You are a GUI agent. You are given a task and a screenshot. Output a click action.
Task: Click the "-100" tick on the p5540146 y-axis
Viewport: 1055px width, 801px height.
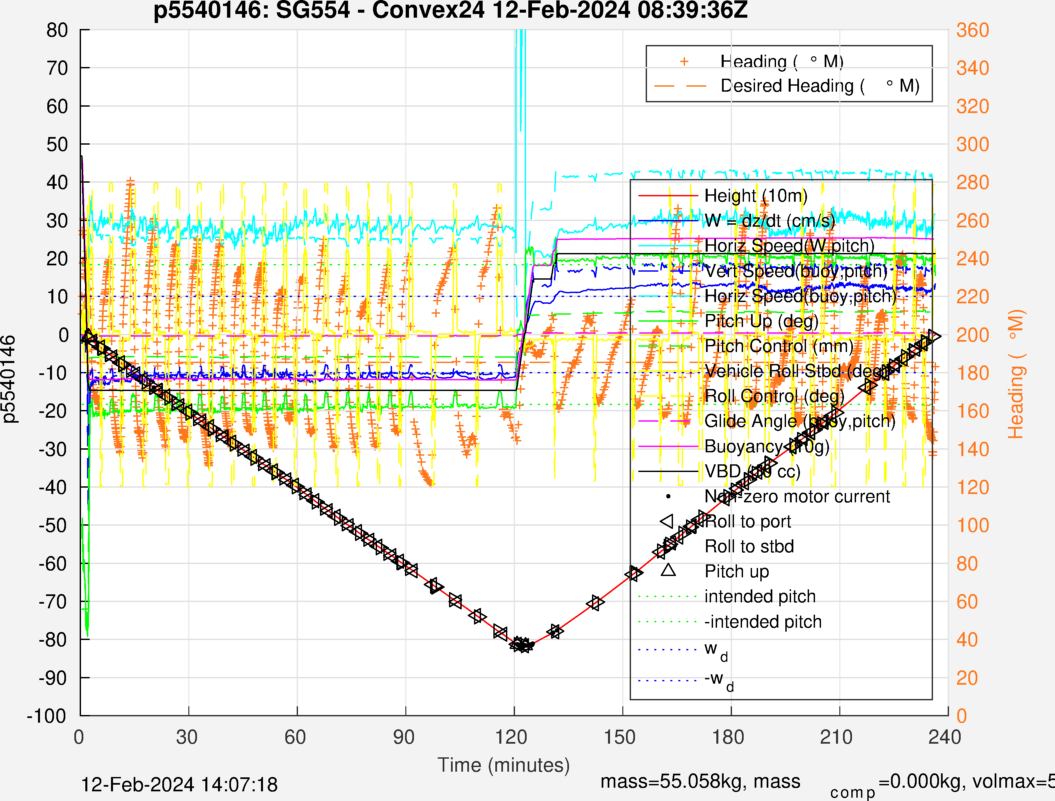point(47,716)
